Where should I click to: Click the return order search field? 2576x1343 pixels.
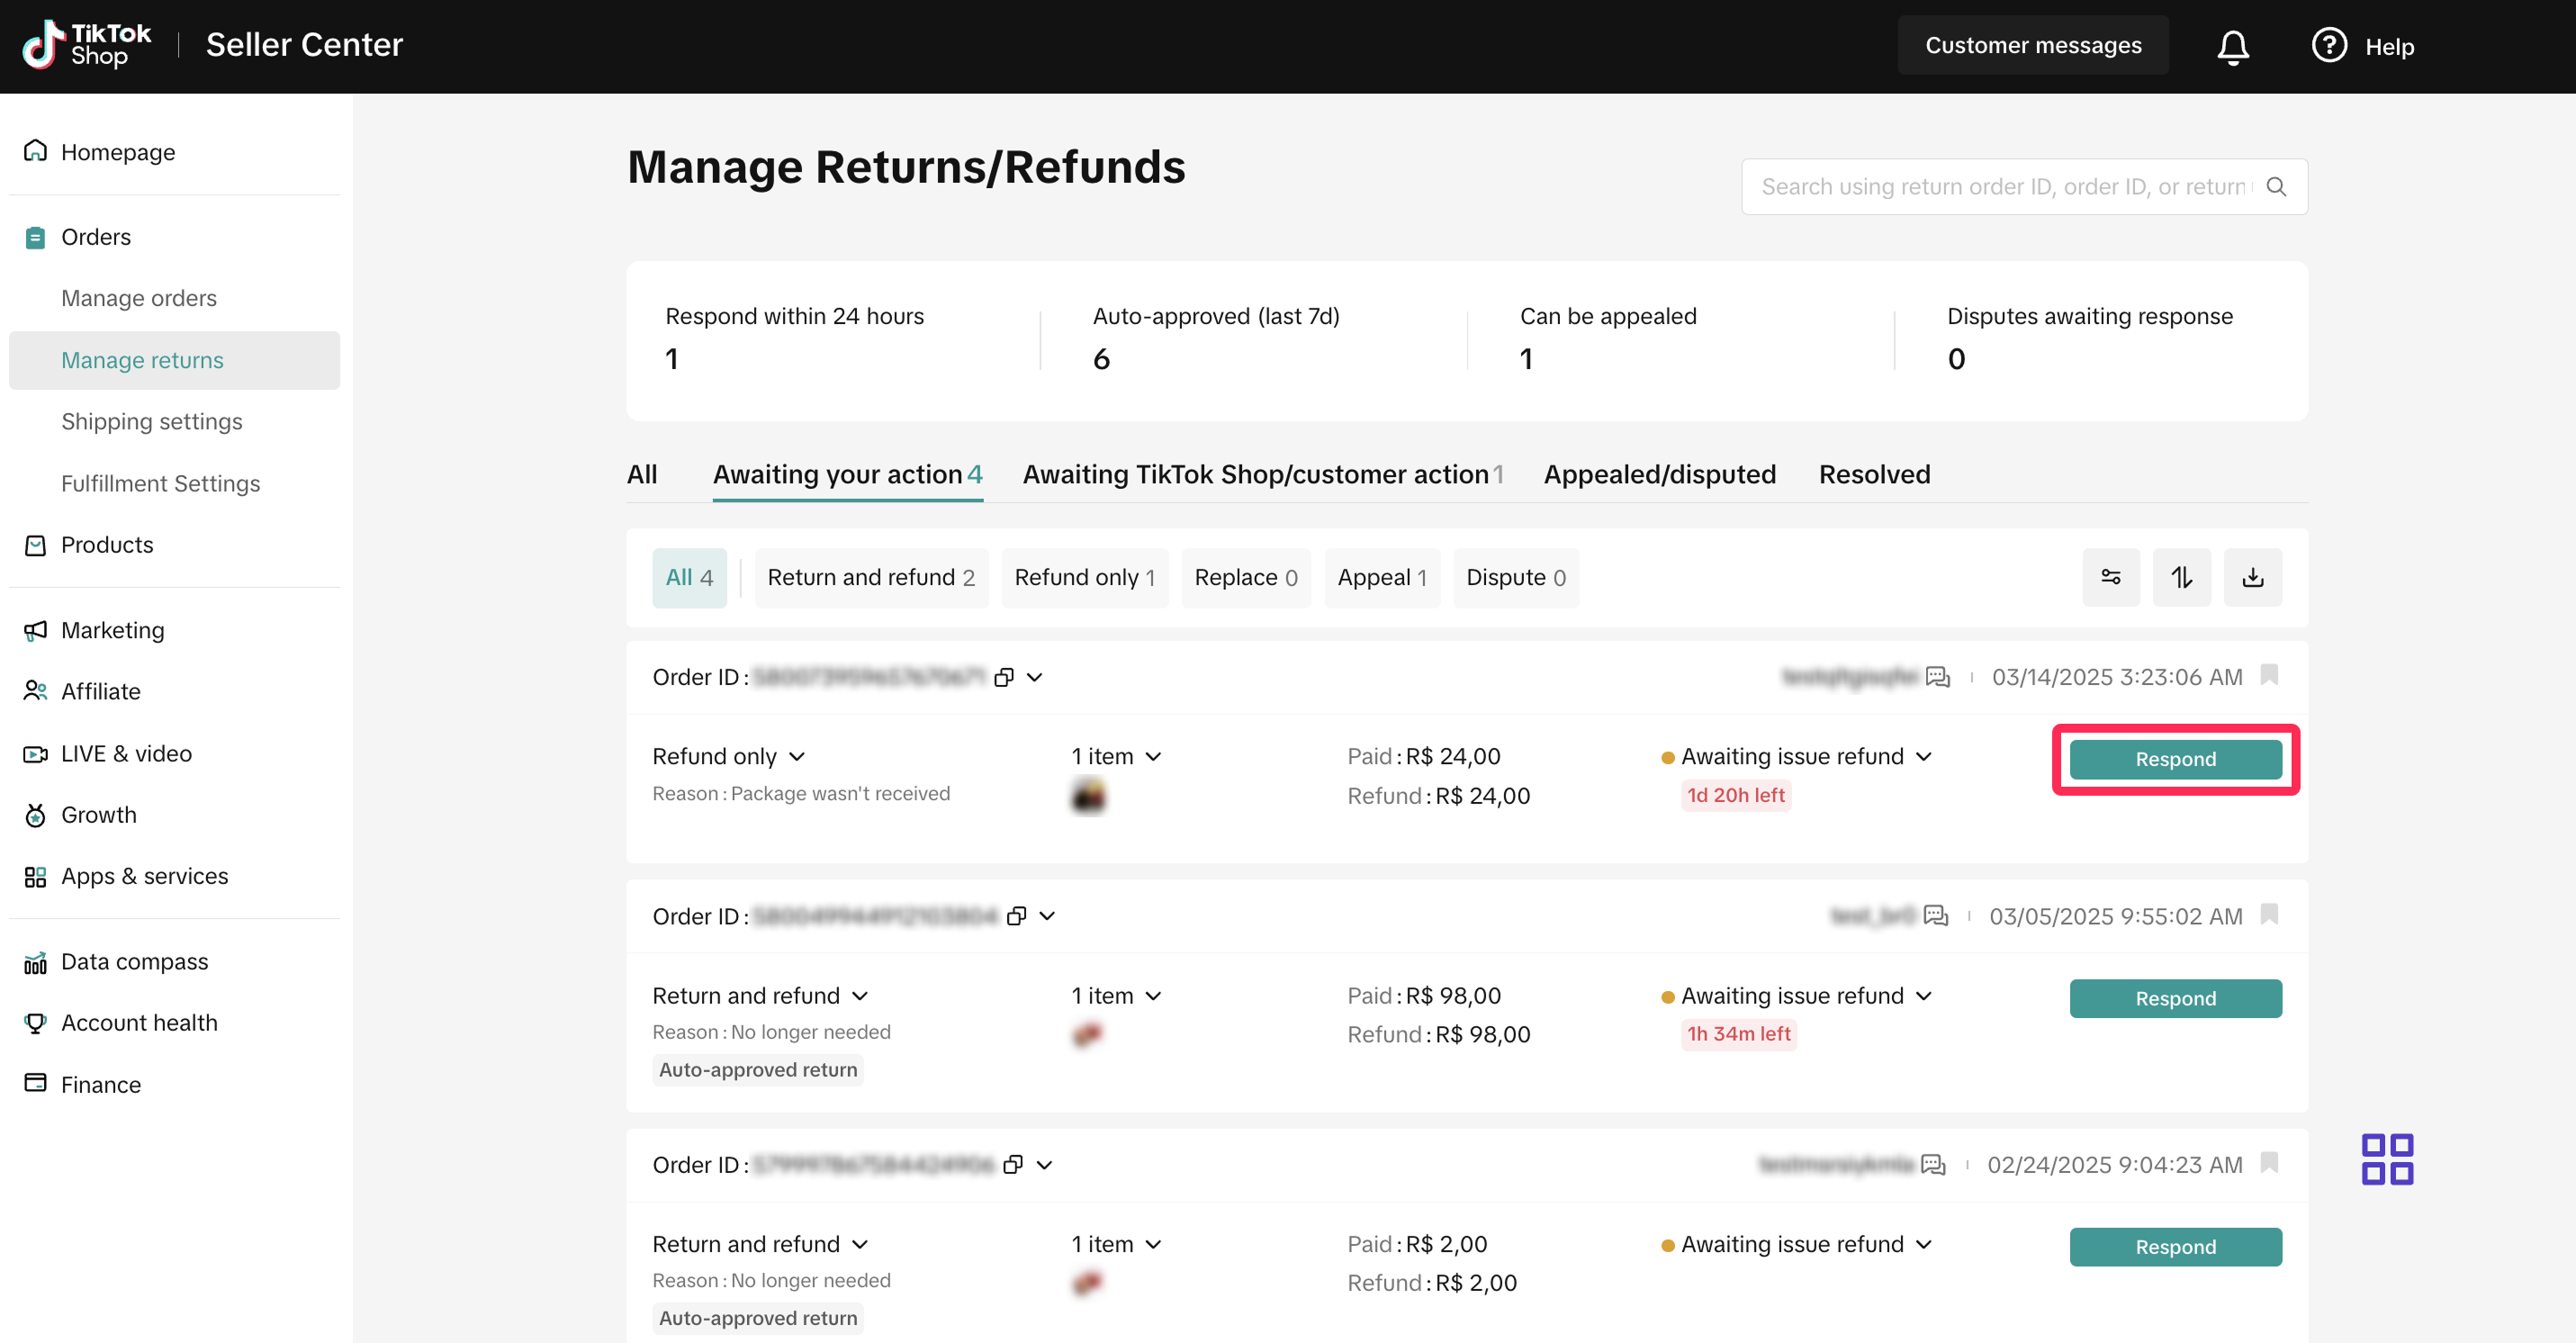(2005, 187)
